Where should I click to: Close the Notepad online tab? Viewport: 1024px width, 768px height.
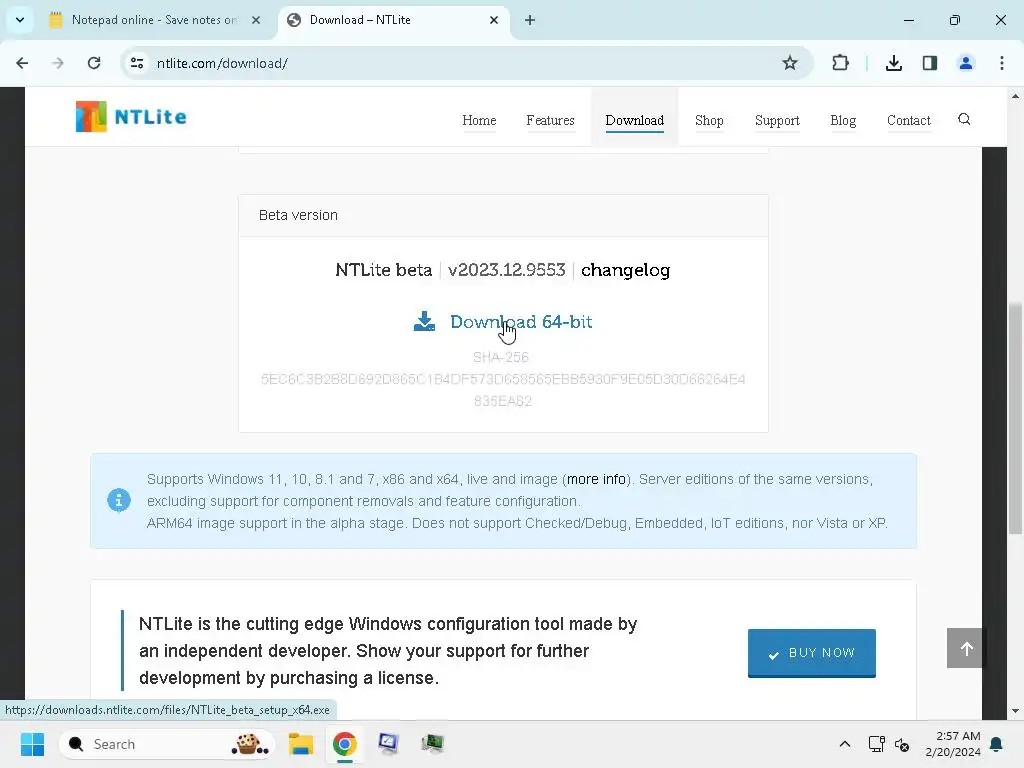point(256,20)
